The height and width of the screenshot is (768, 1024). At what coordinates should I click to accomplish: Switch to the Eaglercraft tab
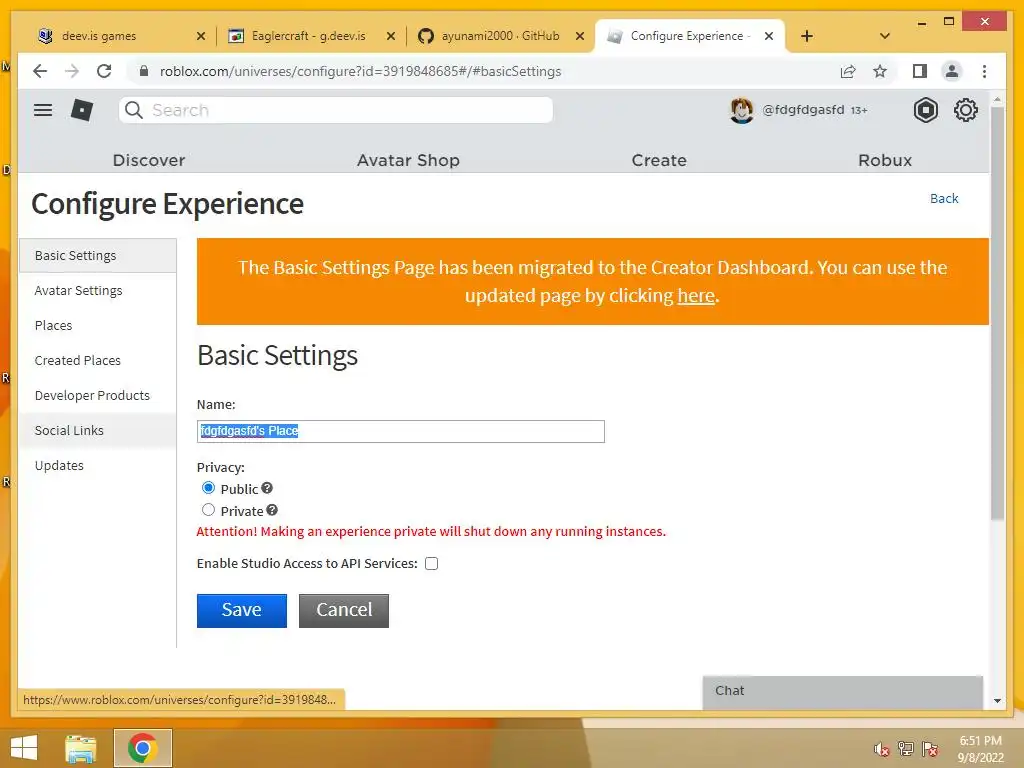[x=308, y=36]
